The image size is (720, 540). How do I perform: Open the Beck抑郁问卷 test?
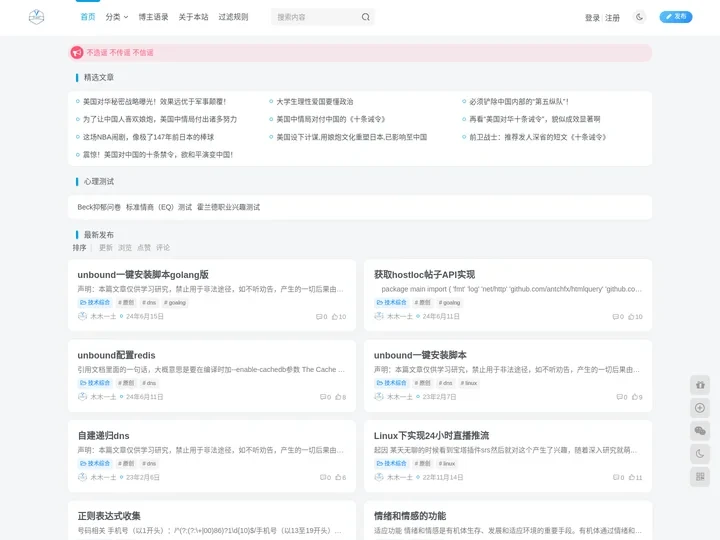tap(99, 207)
